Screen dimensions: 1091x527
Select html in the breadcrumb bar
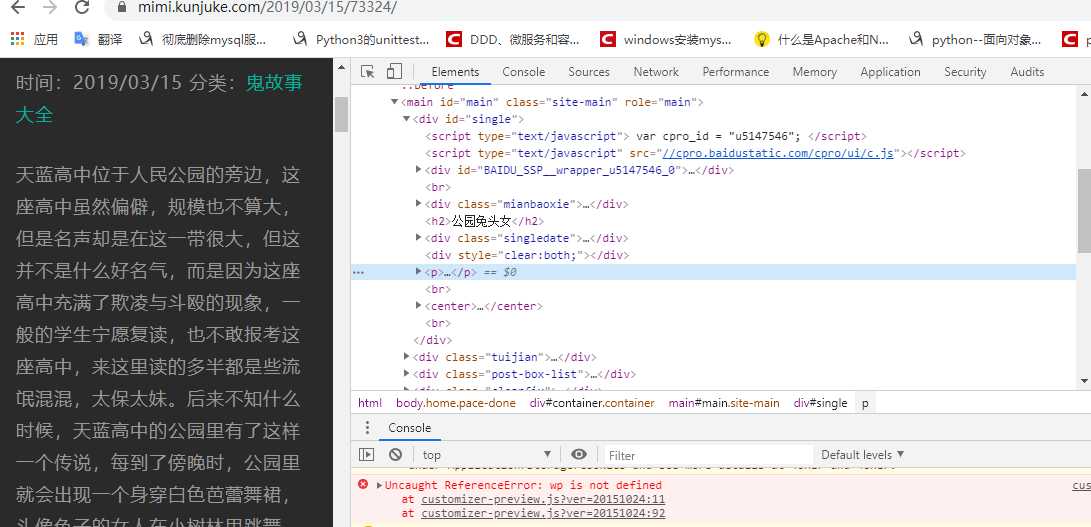(370, 403)
